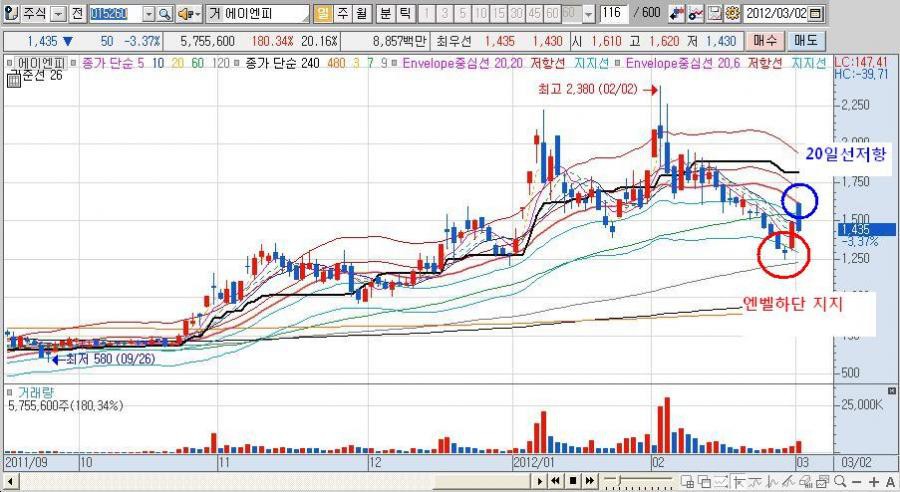
Task: Click the fast-forward button below the chart
Action: tap(589, 481)
